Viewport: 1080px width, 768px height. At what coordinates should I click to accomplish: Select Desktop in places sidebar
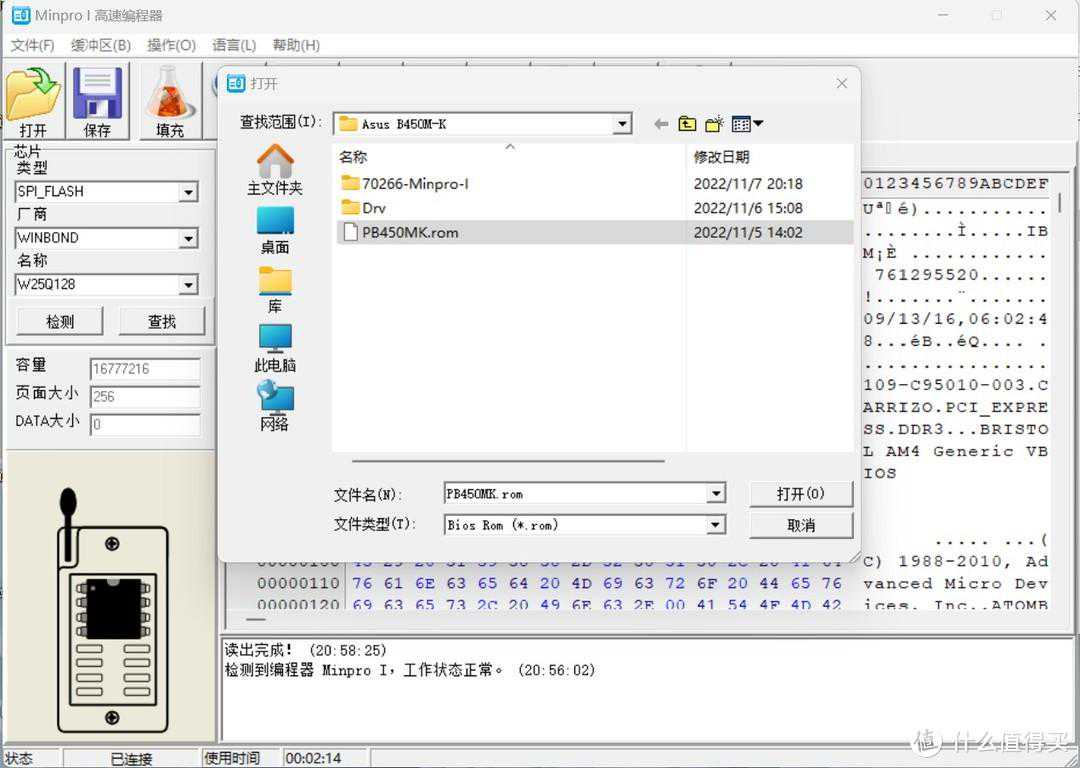click(275, 230)
